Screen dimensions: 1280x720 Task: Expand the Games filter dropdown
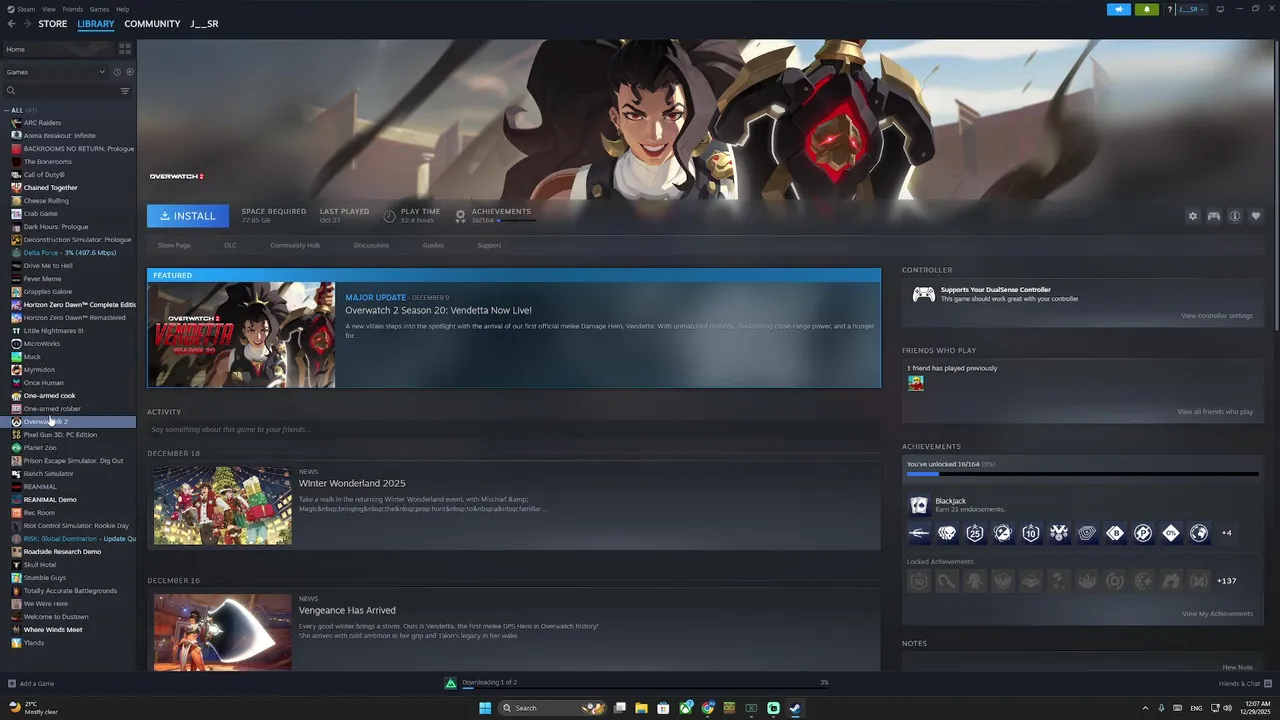click(x=55, y=72)
